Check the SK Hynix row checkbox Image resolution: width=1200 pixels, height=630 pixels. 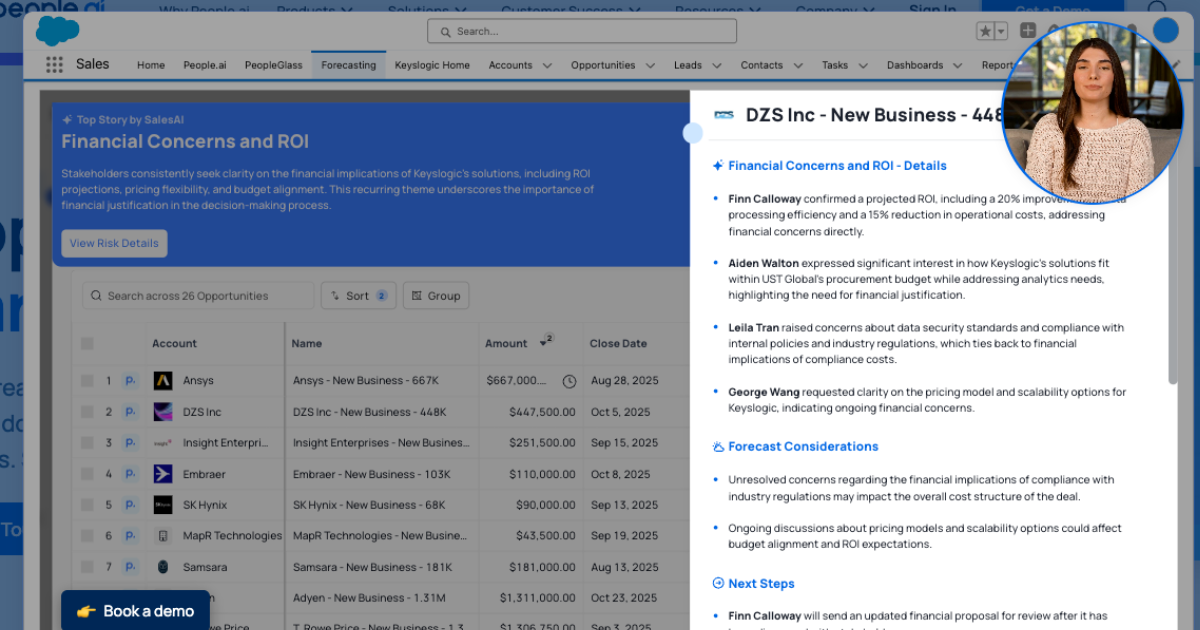click(x=87, y=505)
